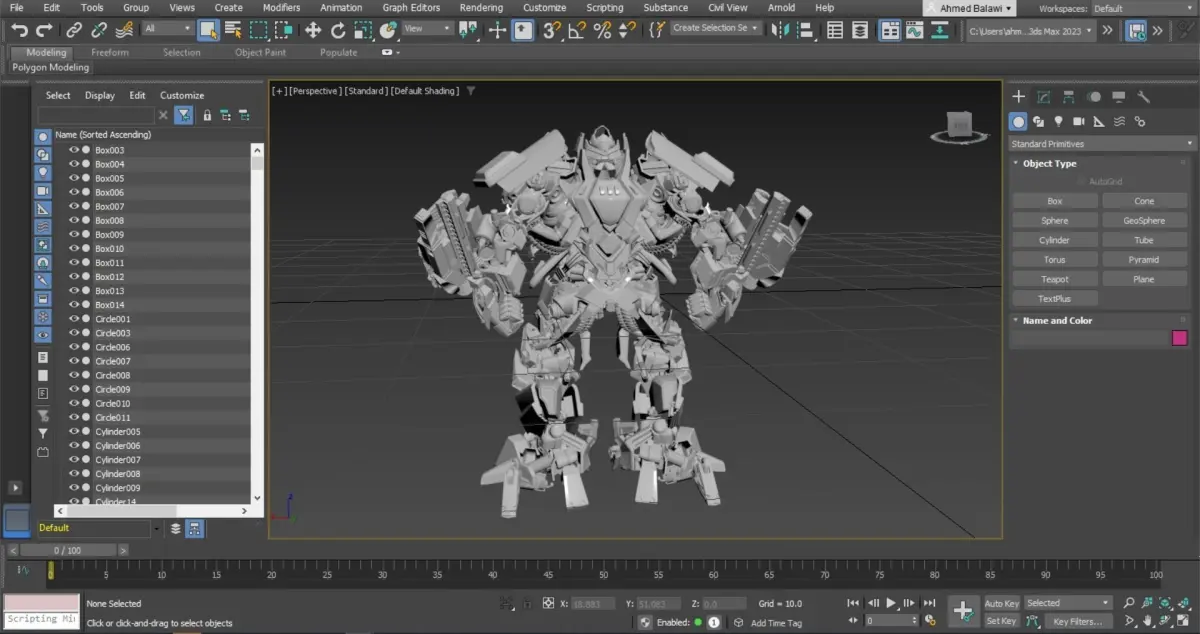1200x634 pixels.
Task: Open the Curve Editor icon
Action: pos(914,30)
